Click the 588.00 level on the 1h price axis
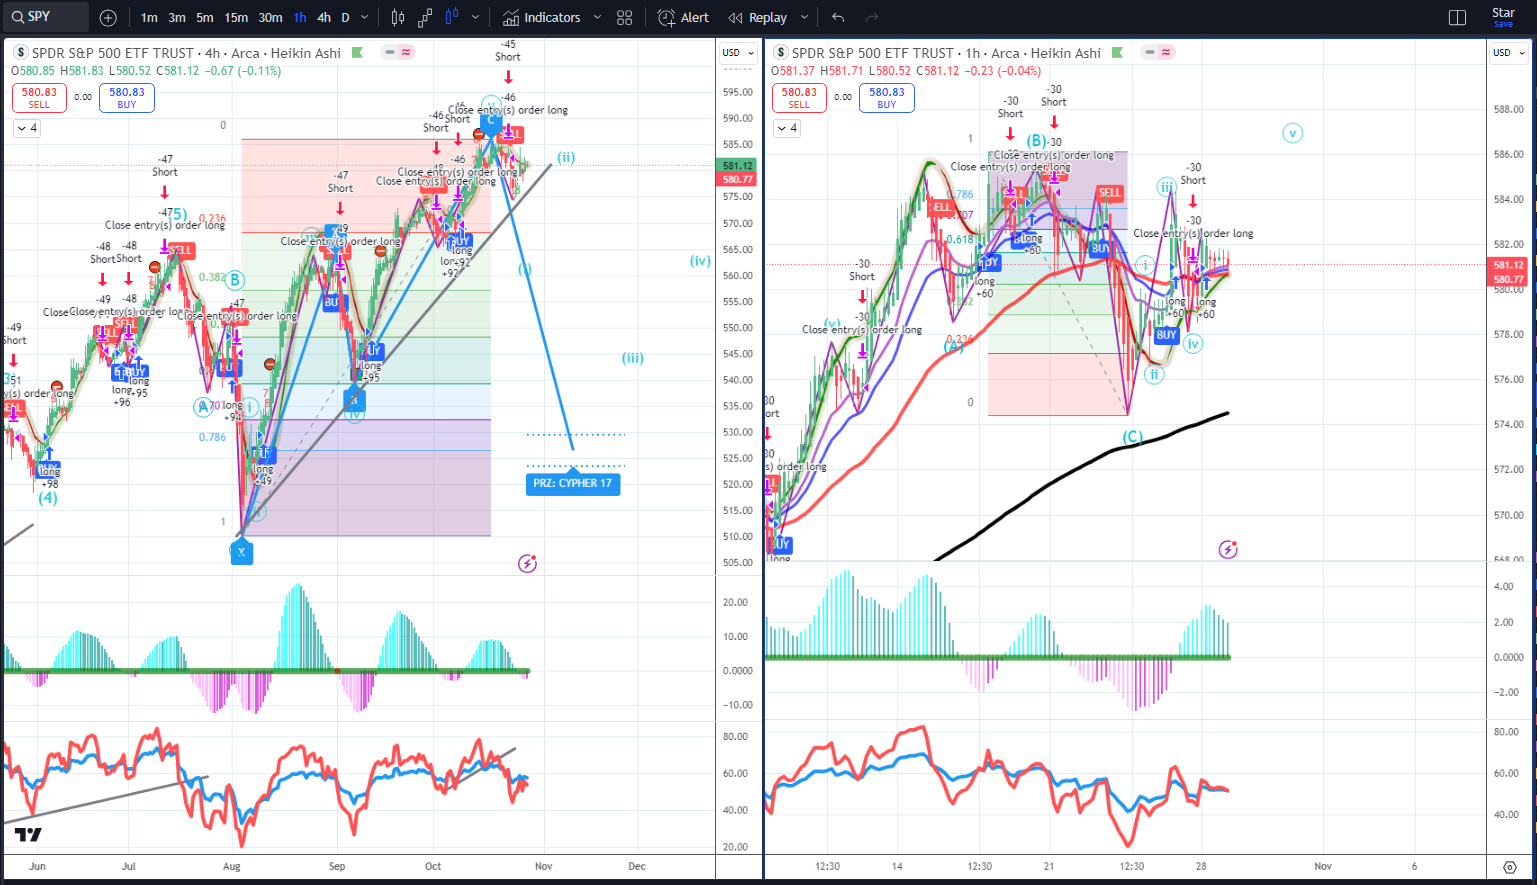This screenshot has height=885, width=1537. 1508,109
